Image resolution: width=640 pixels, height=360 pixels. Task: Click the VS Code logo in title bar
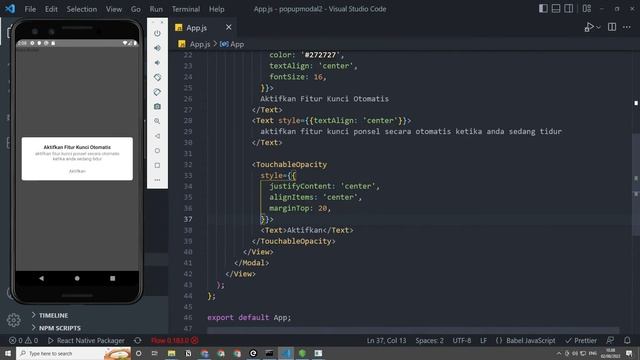coord(10,9)
